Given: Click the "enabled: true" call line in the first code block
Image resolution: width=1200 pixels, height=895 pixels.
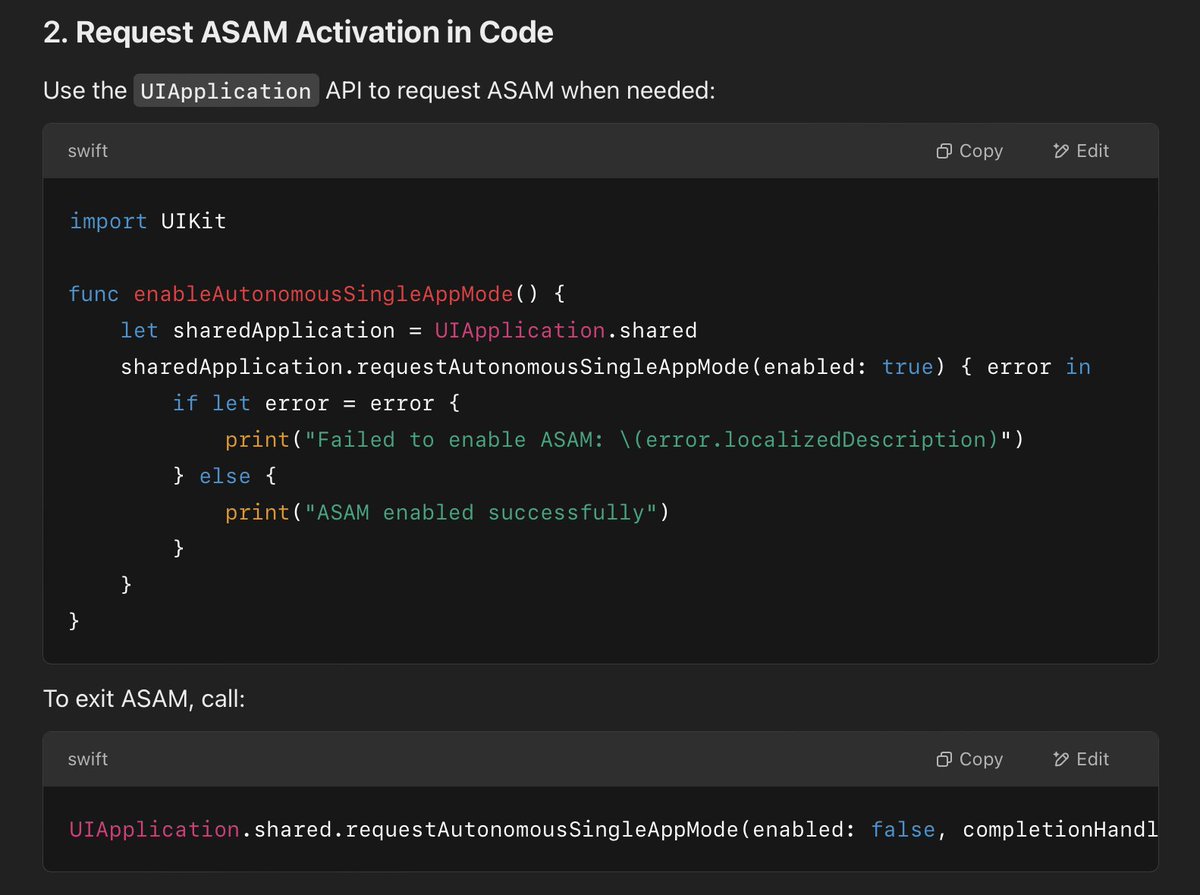Looking at the screenshot, I should [606, 367].
